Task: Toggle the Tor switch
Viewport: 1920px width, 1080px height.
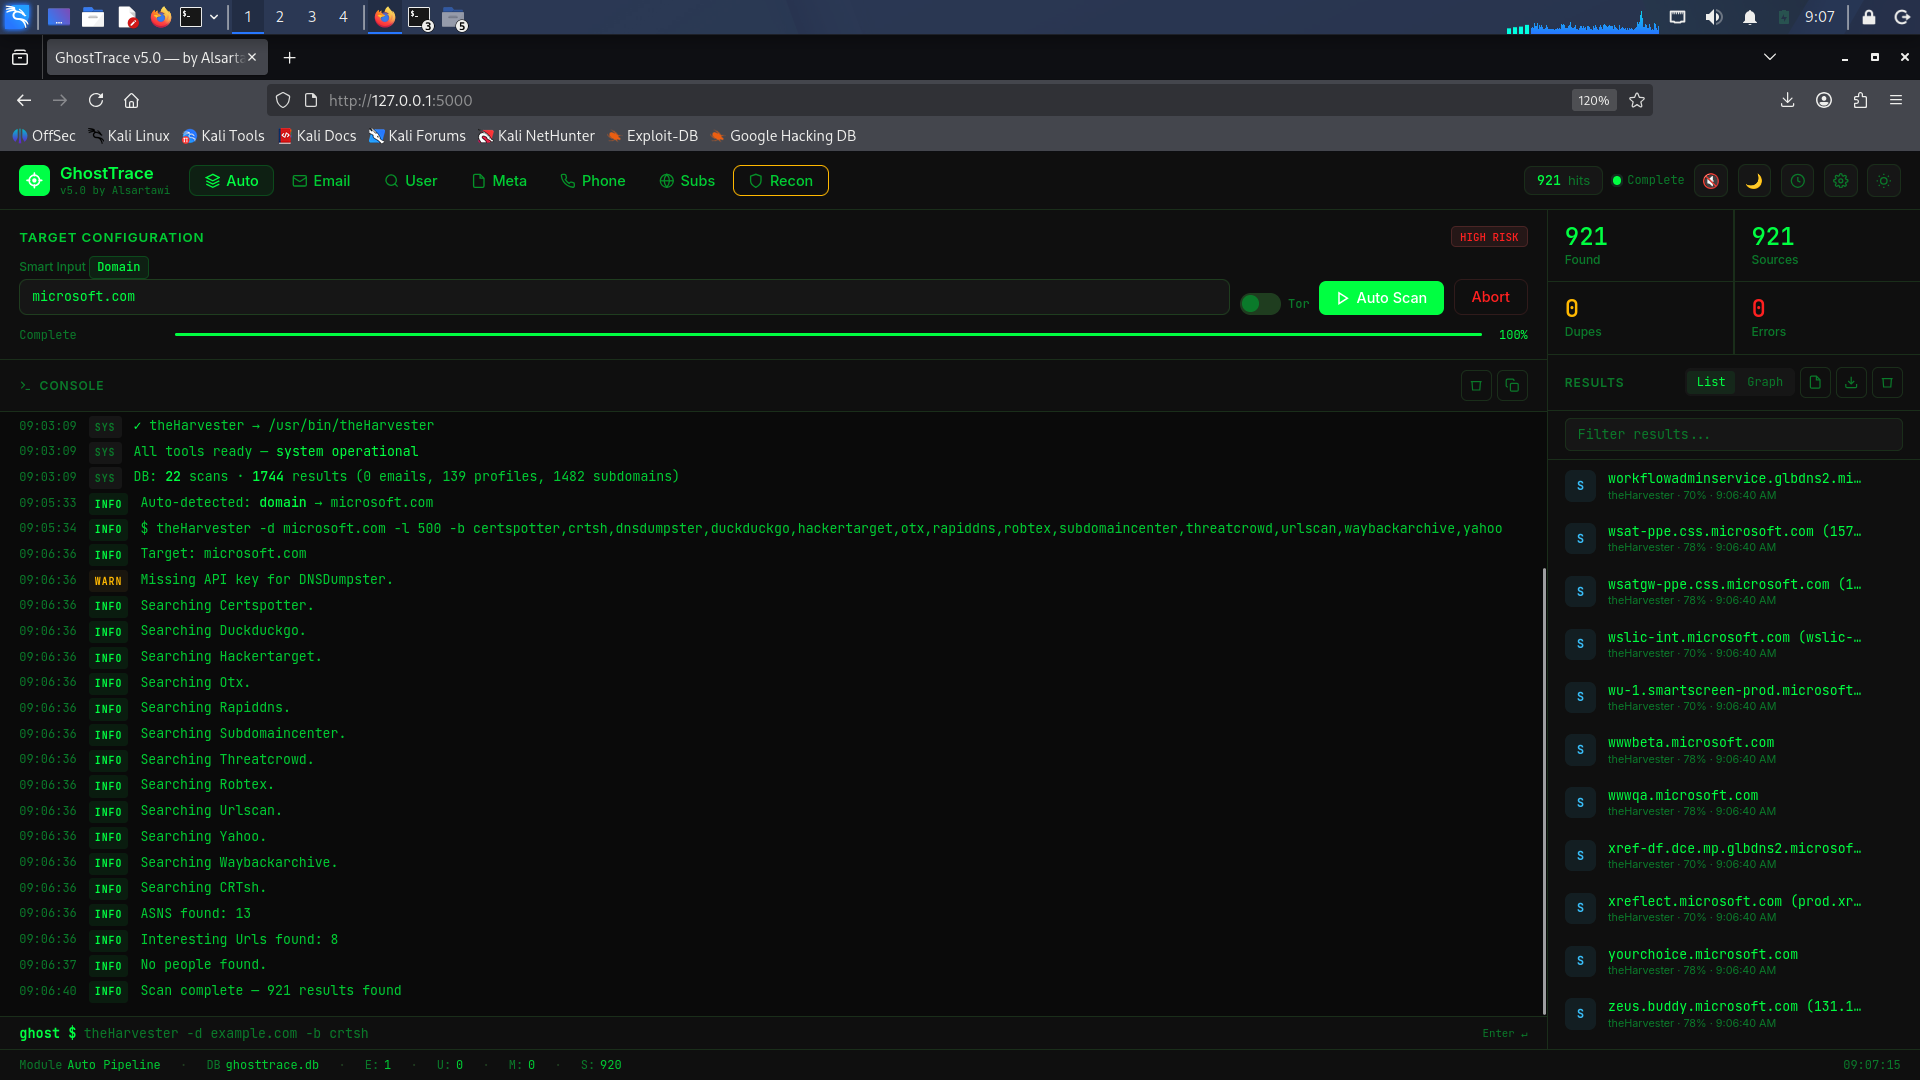Action: (x=1260, y=303)
